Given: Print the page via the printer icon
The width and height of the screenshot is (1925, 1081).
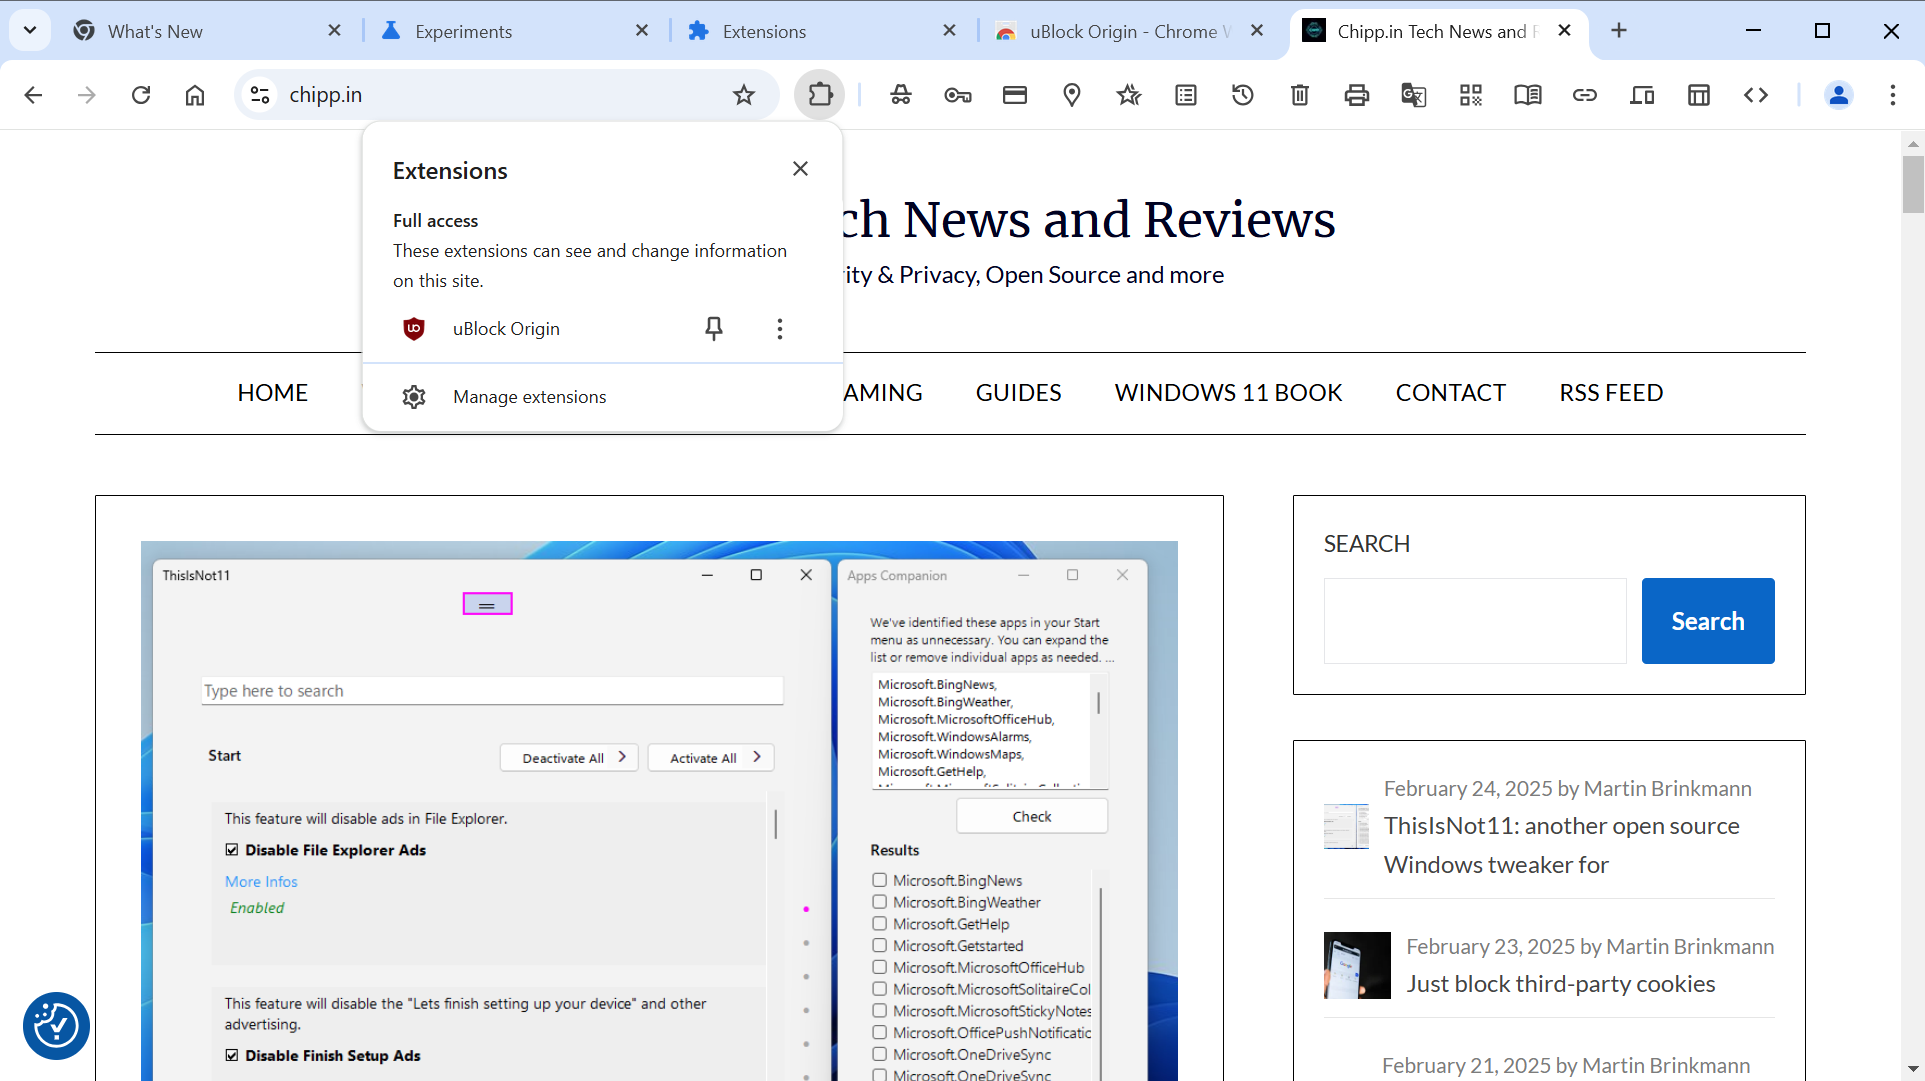Looking at the screenshot, I should click(1356, 95).
